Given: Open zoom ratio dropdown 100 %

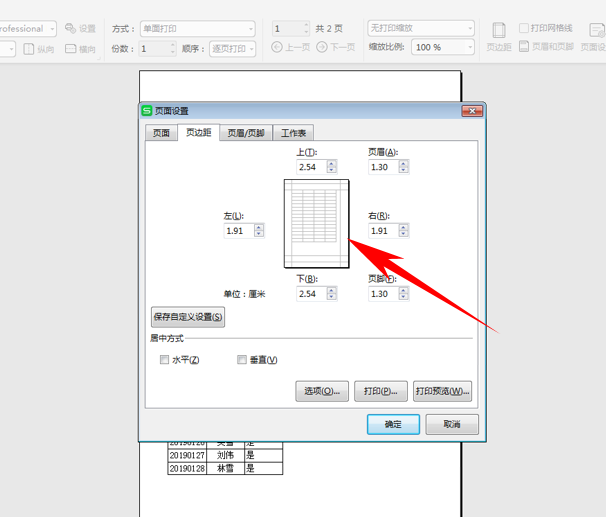Looking at the screenshot, I should tap(470, 47).
